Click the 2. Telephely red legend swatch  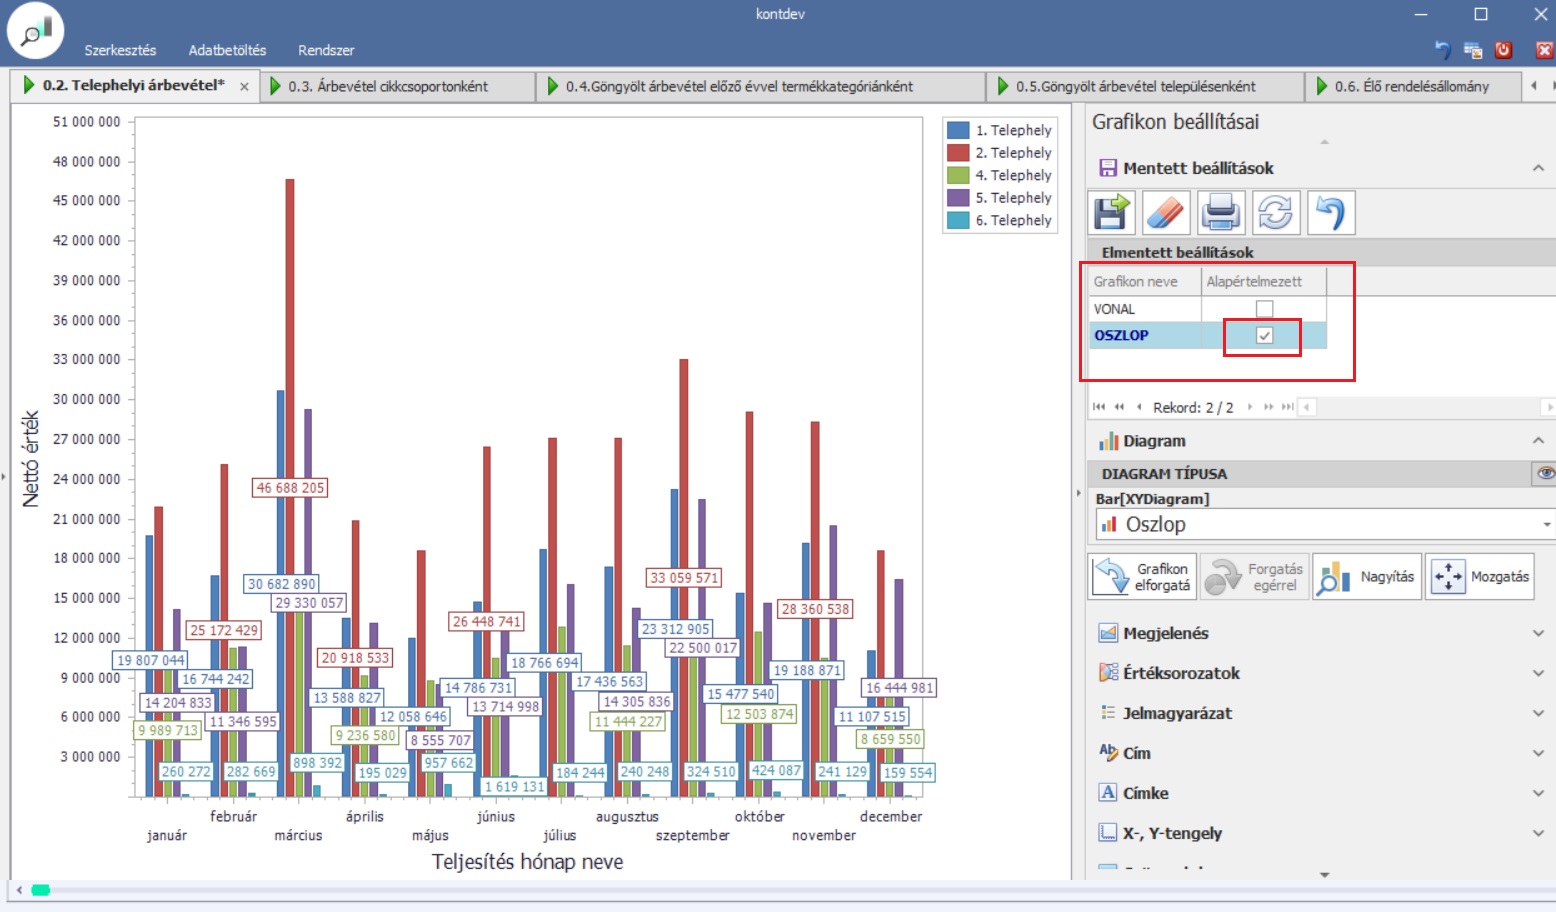pyautogui.click(x=957, y=153)
